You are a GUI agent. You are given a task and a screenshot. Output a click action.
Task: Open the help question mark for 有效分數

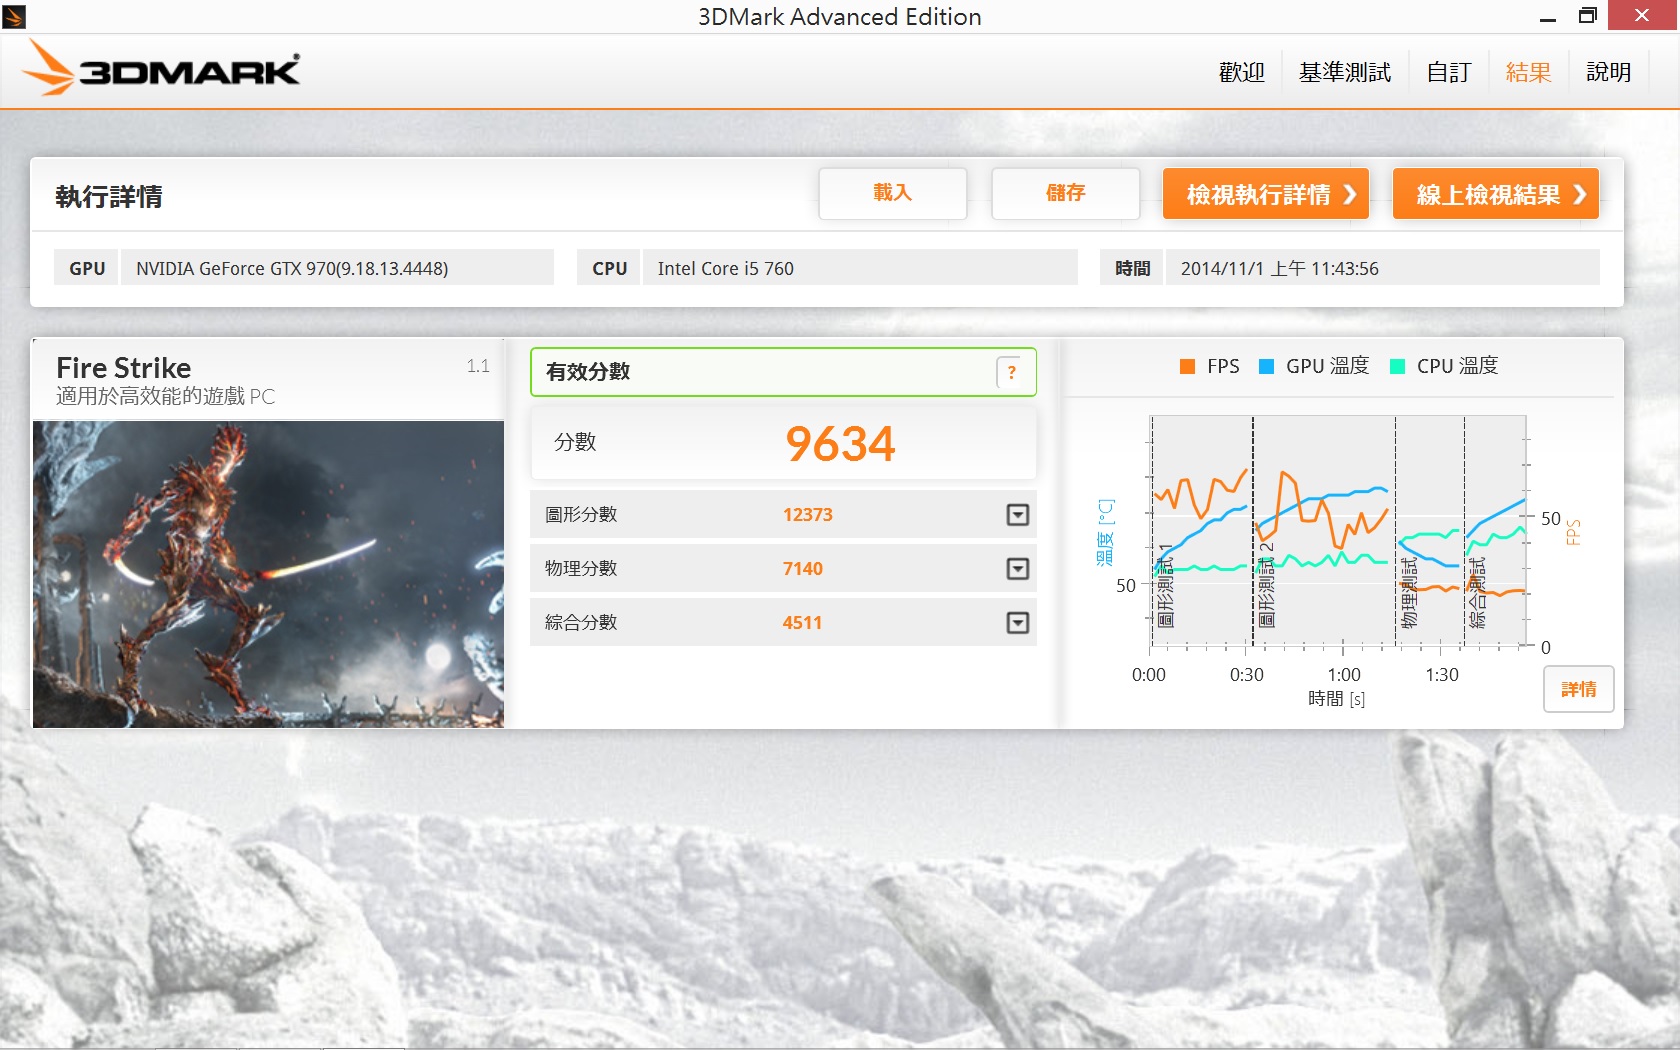coord(1011,372)
